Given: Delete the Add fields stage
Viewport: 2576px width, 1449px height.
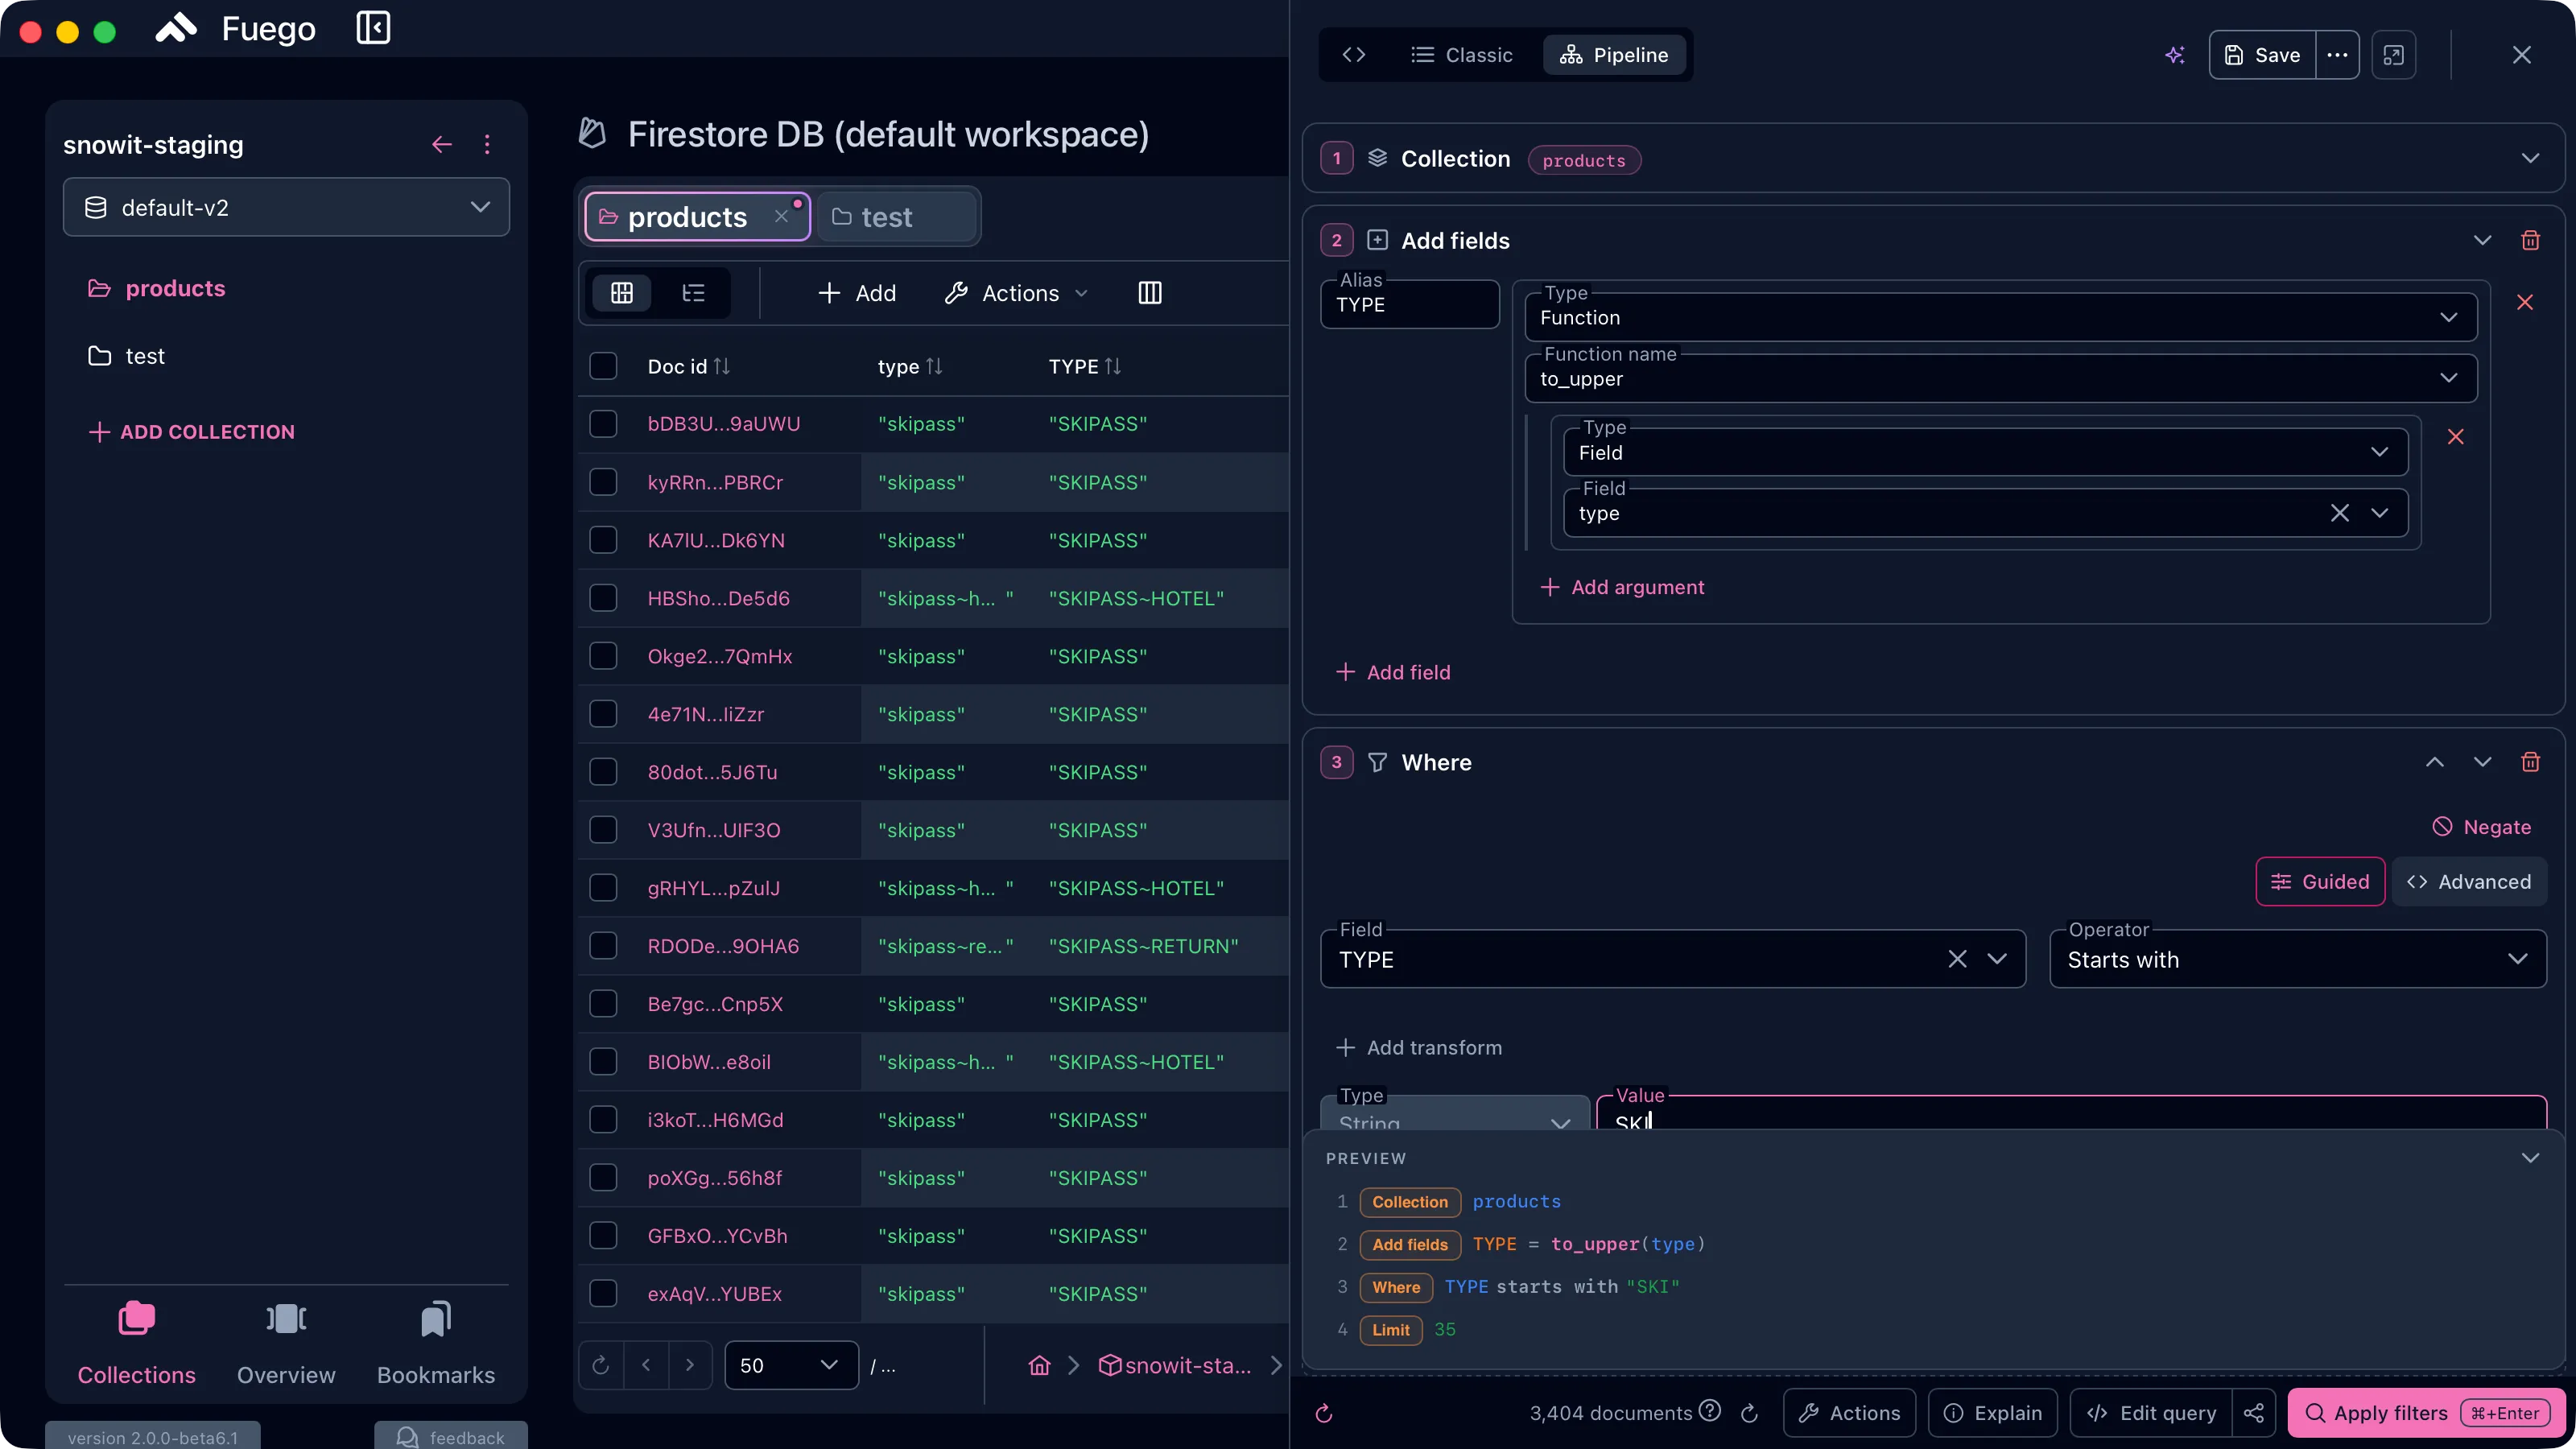Looking at the screenshot, I should [x=2531, y=240].
